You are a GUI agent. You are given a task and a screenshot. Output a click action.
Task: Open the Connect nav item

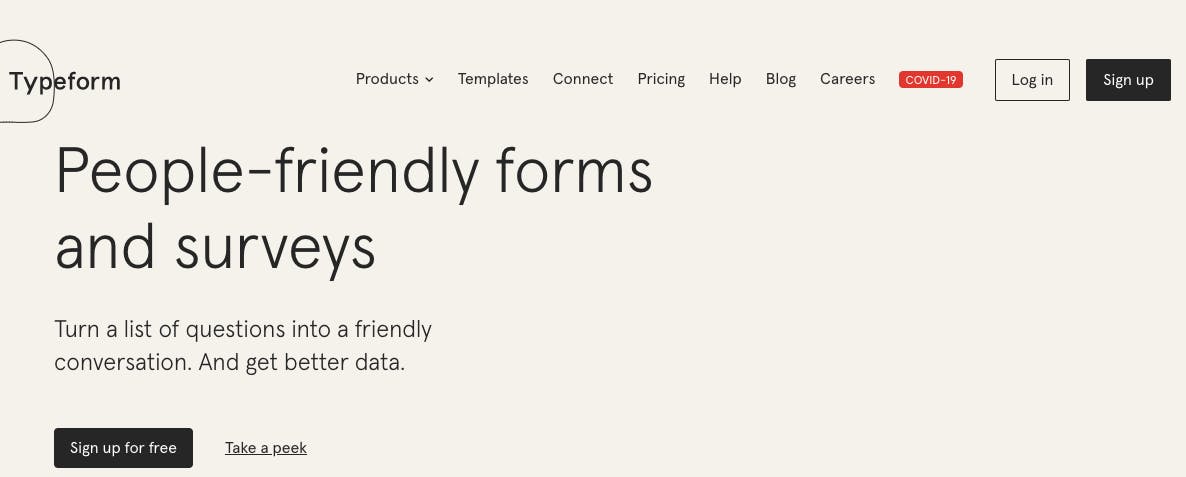click(582, 79)
